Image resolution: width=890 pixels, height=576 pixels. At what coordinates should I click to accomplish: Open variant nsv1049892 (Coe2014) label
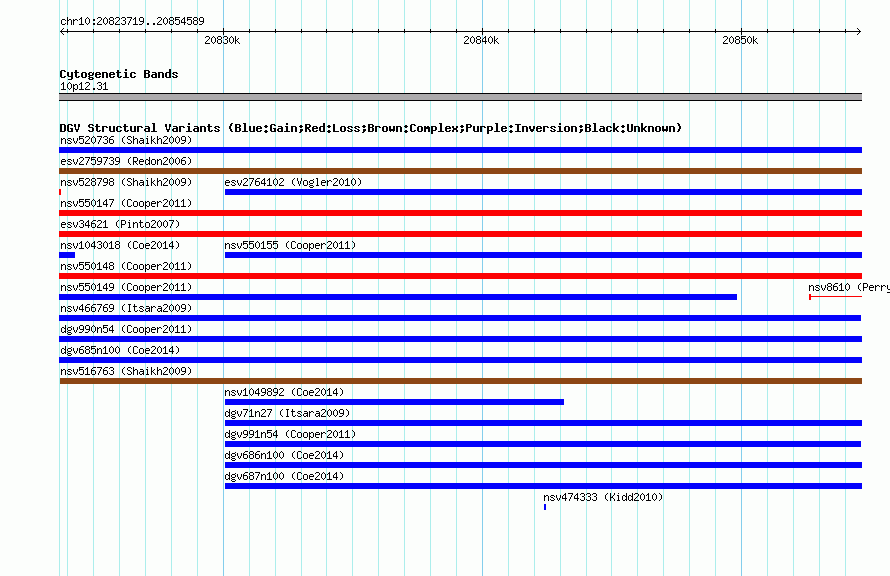point(284,392)
